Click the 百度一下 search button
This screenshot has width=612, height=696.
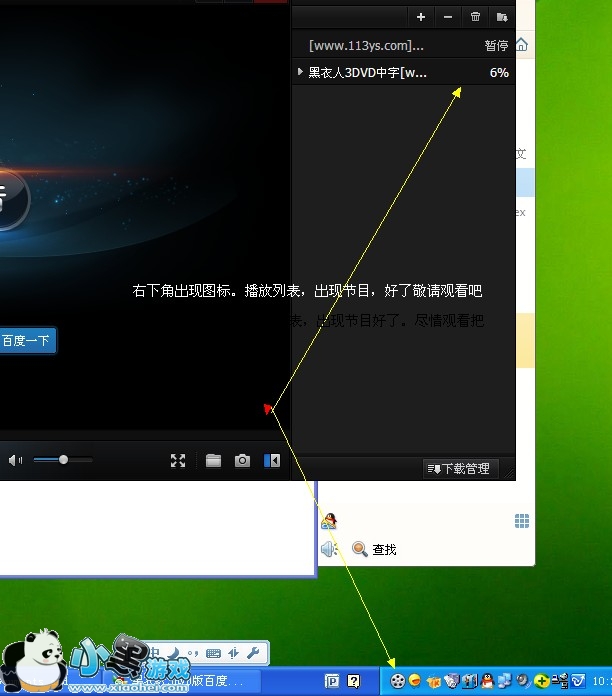(x=28, y=341)
